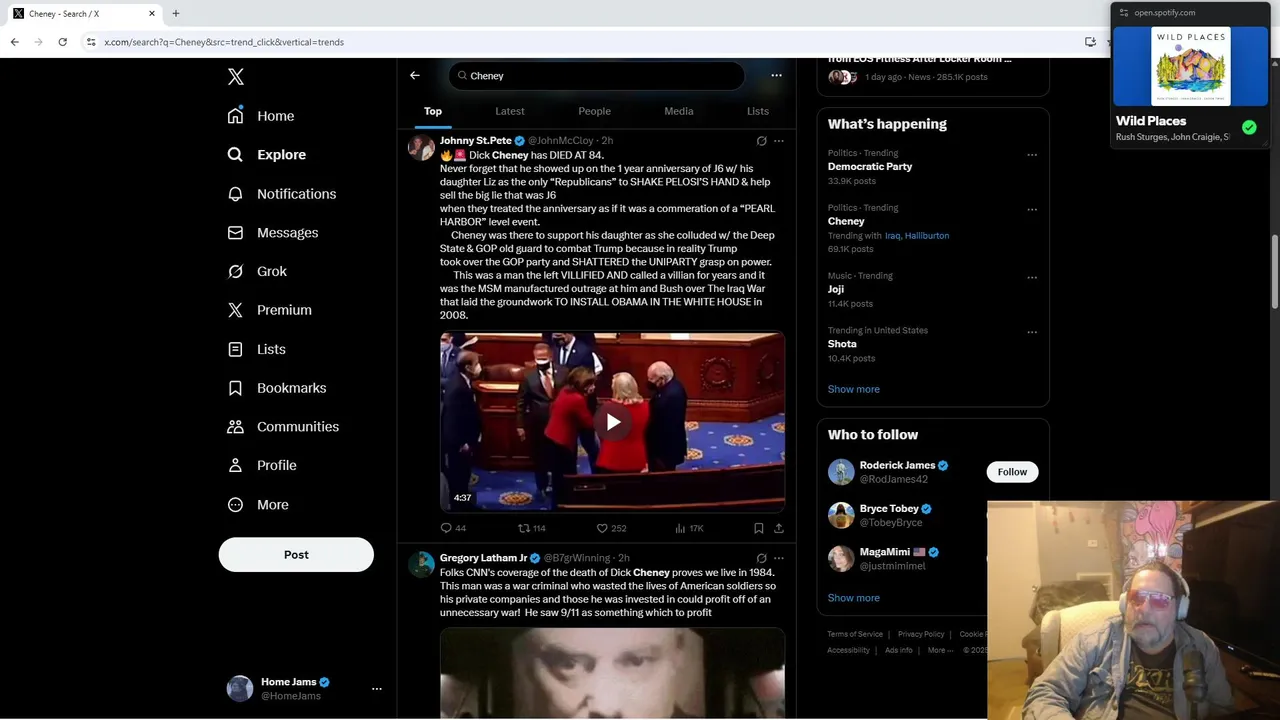This screenshot has height=720, width=1280.
Task: Click the Profile sidebar icon
Action: [x=235, y=465]
